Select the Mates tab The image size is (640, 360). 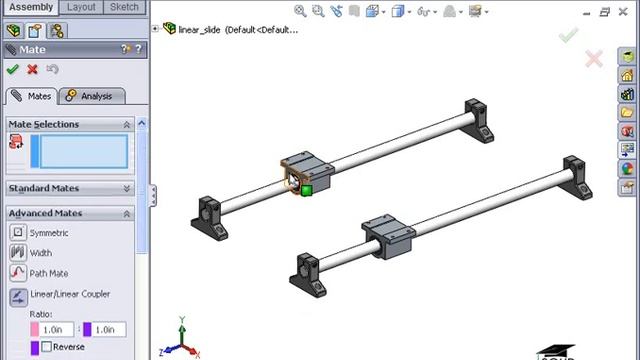point(32,96)
